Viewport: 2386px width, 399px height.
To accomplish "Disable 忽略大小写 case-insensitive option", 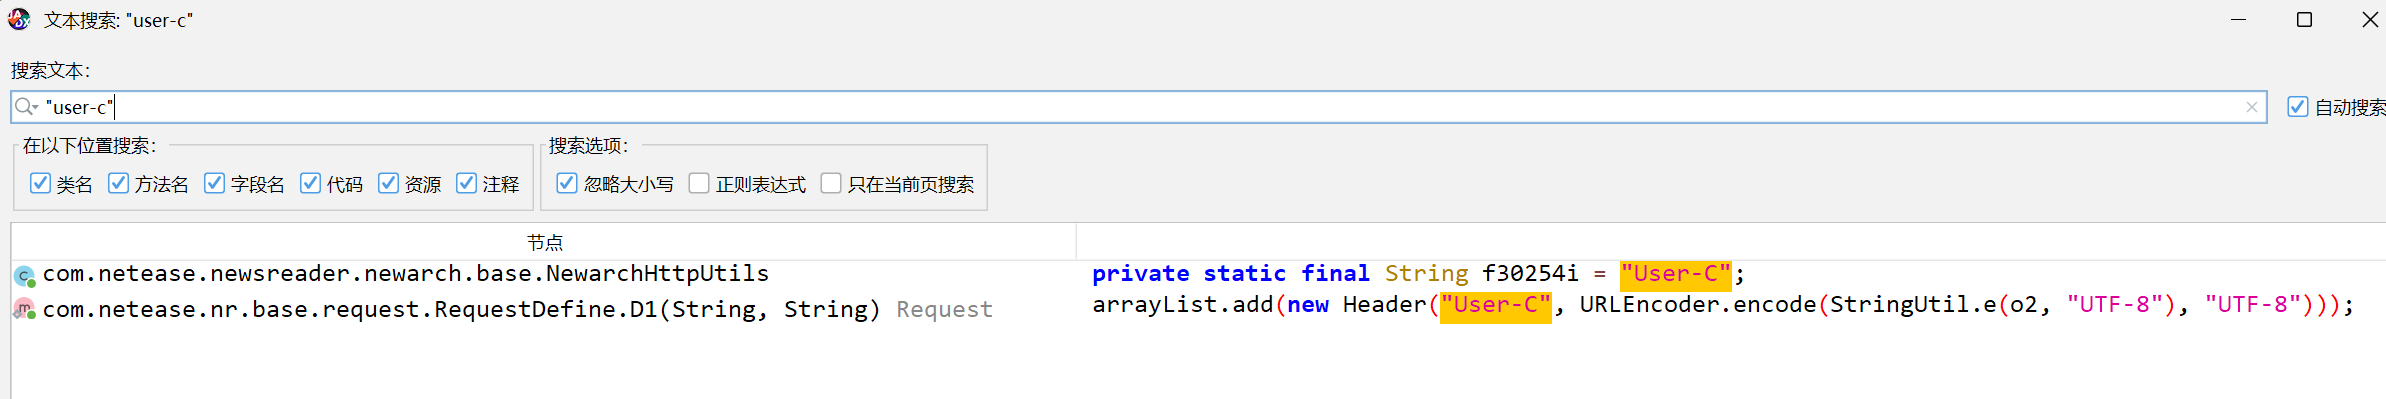I will click(x=567, y=183).
